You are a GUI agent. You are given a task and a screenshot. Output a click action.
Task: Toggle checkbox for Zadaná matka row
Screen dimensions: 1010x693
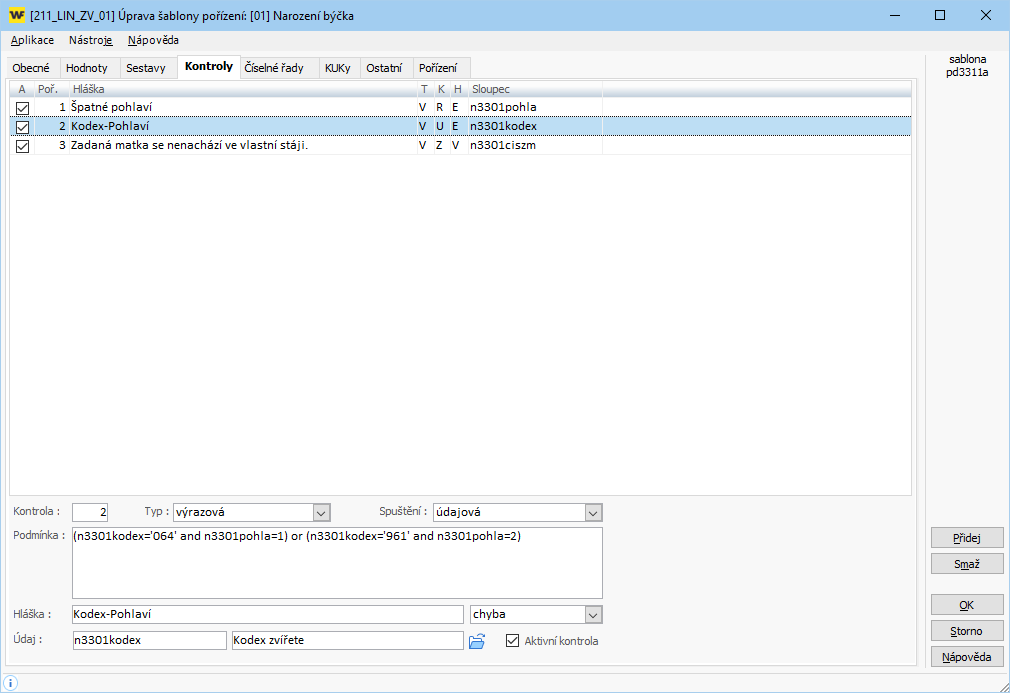click(22, 146)
